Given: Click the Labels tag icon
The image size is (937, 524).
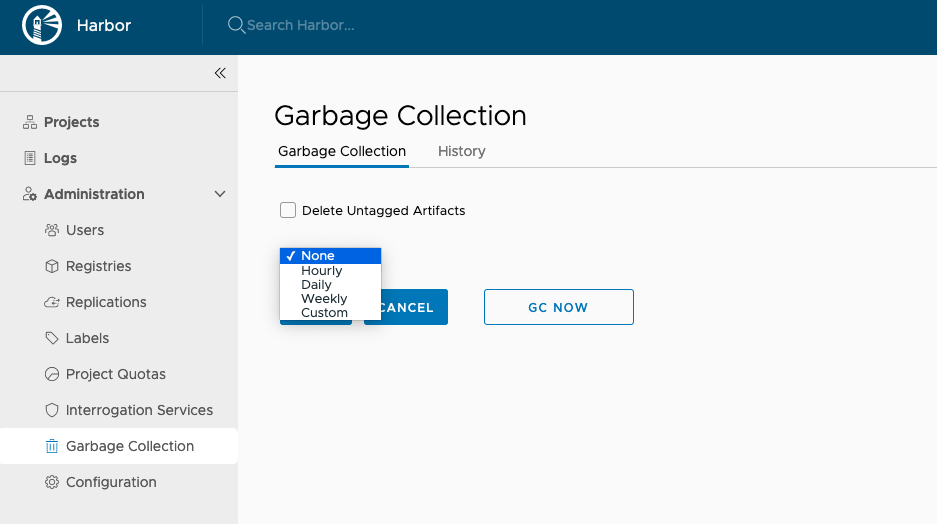Looking at the screenshot, I should 52,338.
